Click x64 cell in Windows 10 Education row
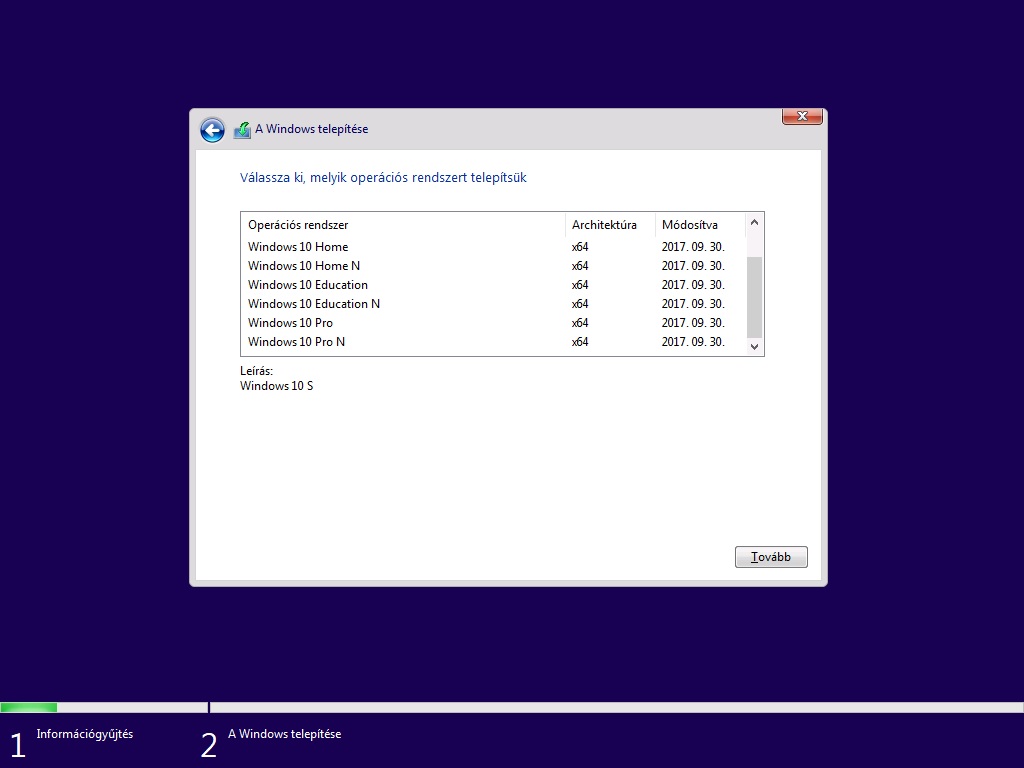The image size is (1024, 768). click(x=580, y=285)
